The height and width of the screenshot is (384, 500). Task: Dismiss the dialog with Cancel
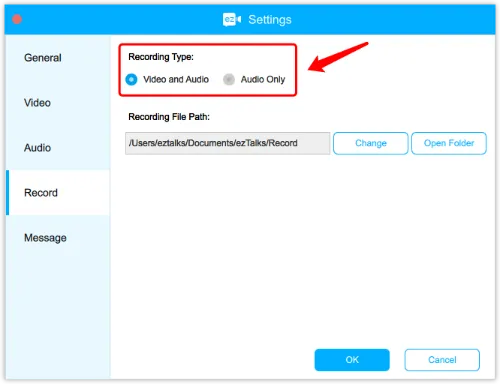pyautogui.click(x=442, y=360)
